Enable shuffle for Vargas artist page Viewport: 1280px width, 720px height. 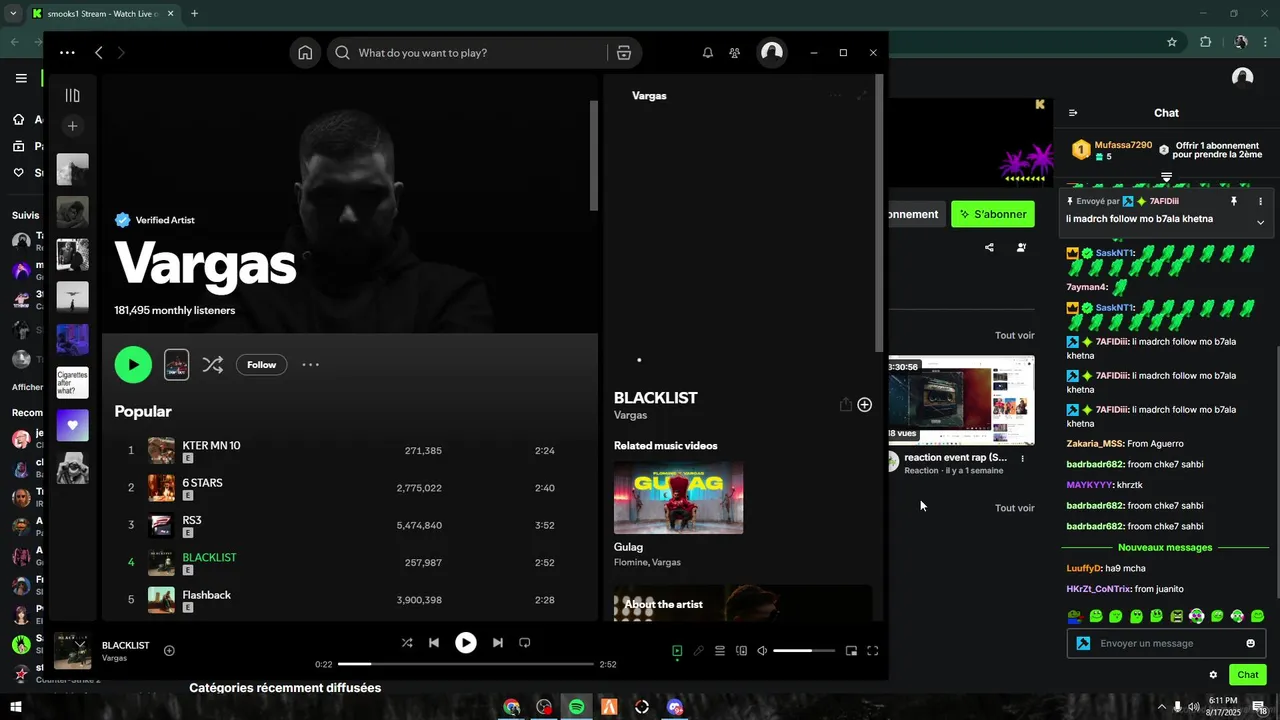(213, 365)
